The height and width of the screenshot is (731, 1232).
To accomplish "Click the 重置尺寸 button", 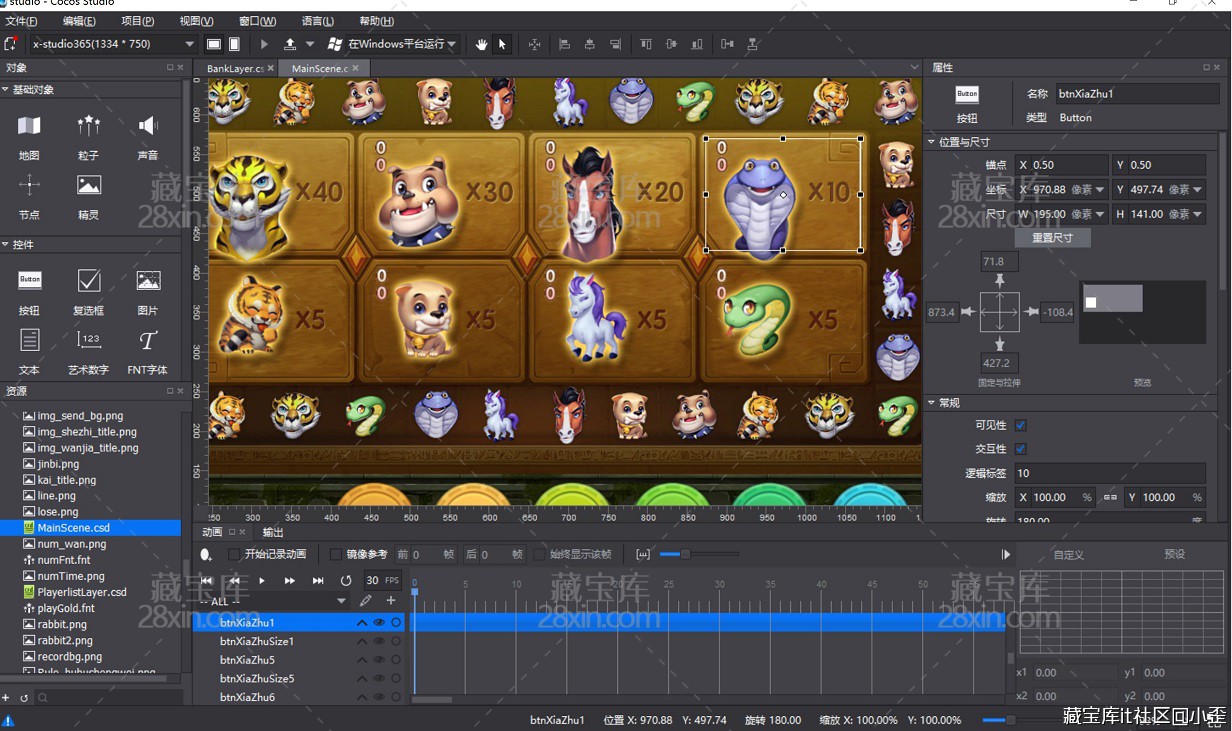I will pyautogui.click(x=1052, y=238).
